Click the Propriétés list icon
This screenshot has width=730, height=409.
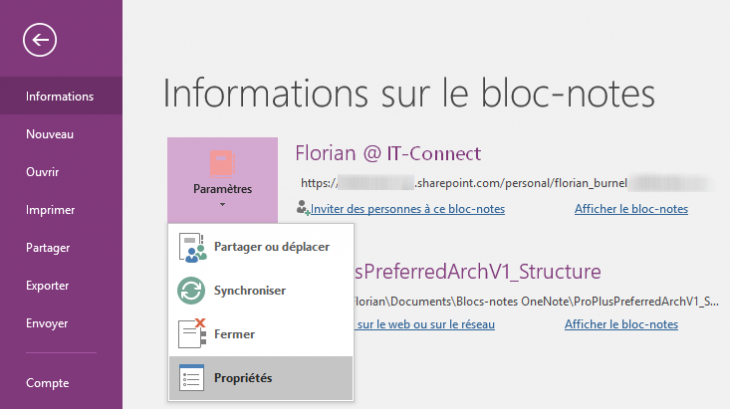(x=191, y=378)
